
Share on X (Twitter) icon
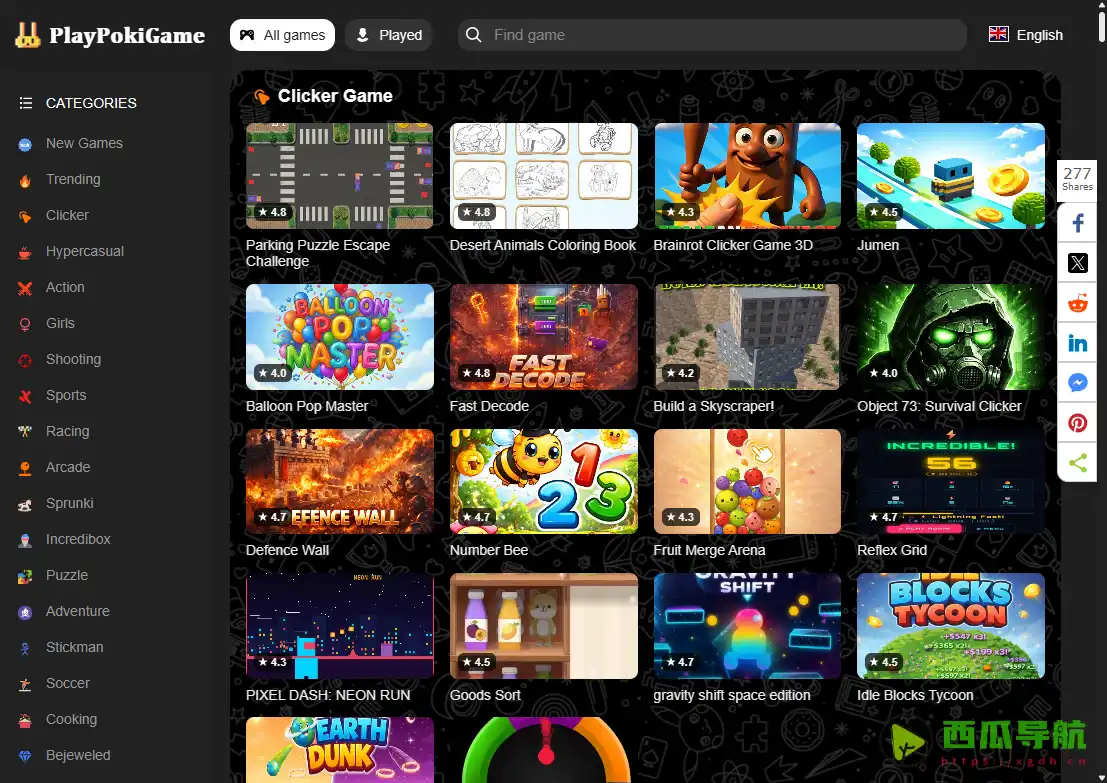1077,263
